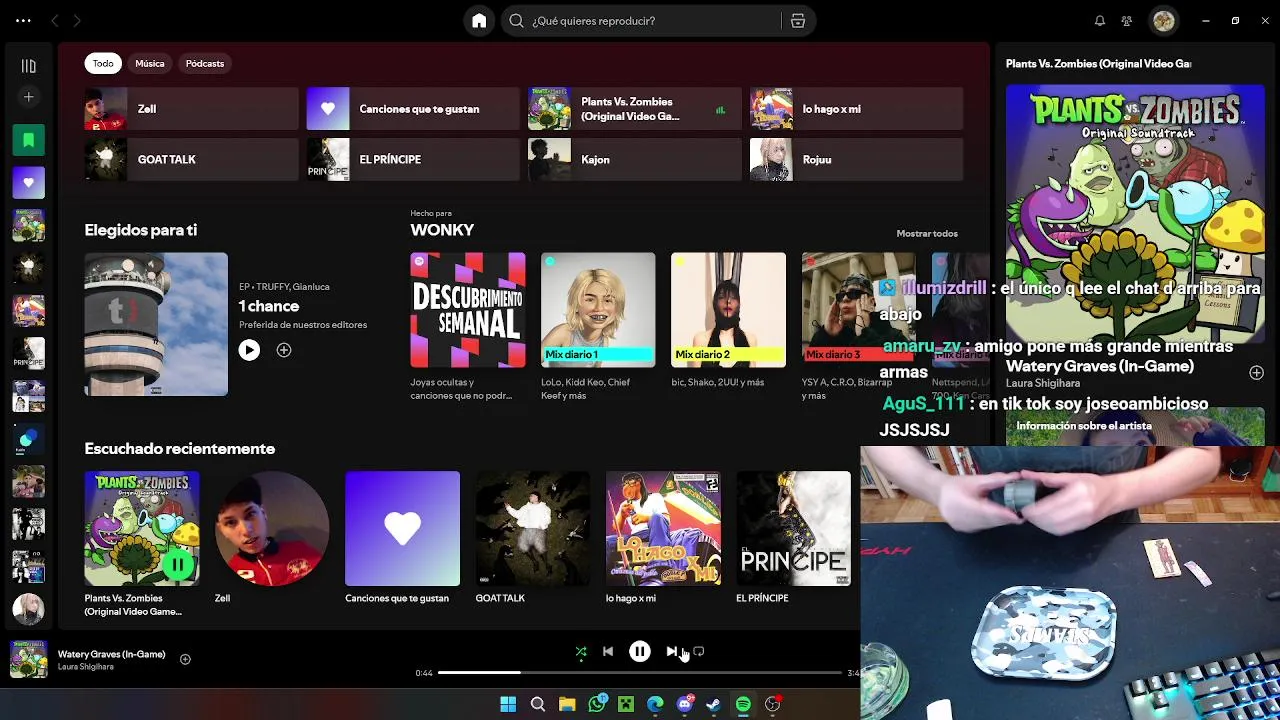Open Descubrimiento Semanal playlist card
The width and height of the screenshot is (1280, 720).
coord(467,326)
